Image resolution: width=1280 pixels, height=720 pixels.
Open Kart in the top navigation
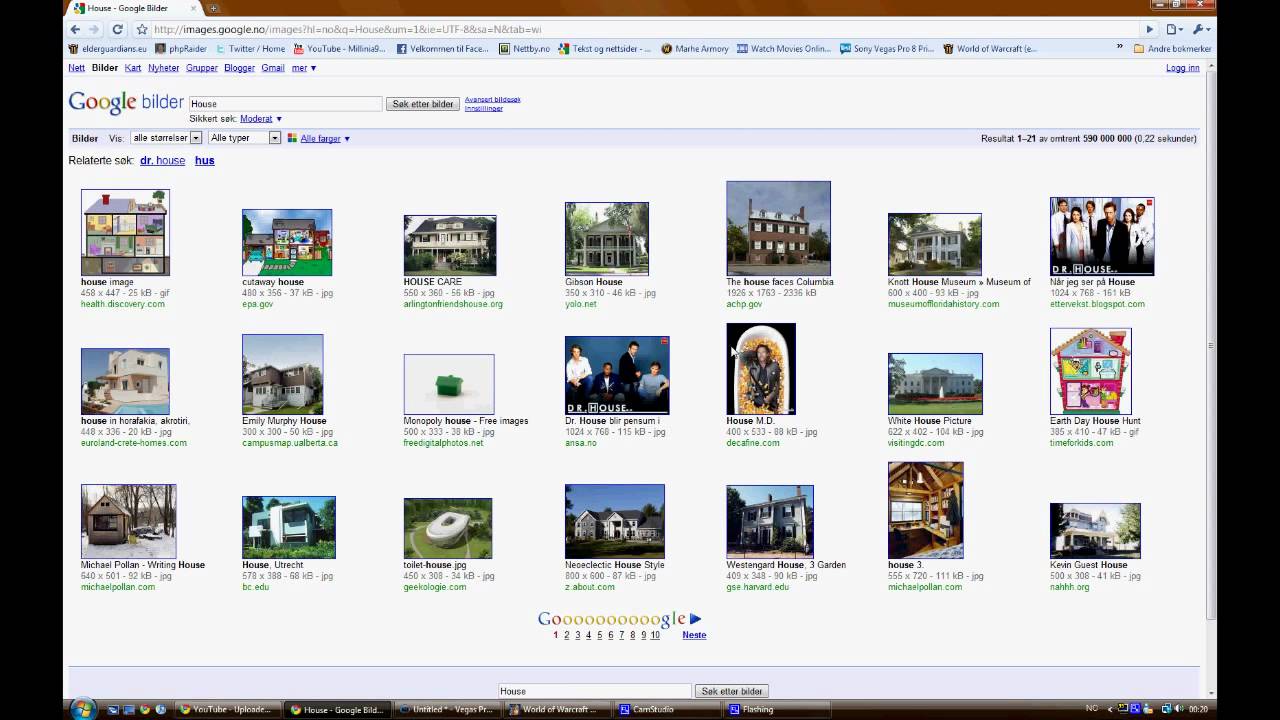pos(133,68)
